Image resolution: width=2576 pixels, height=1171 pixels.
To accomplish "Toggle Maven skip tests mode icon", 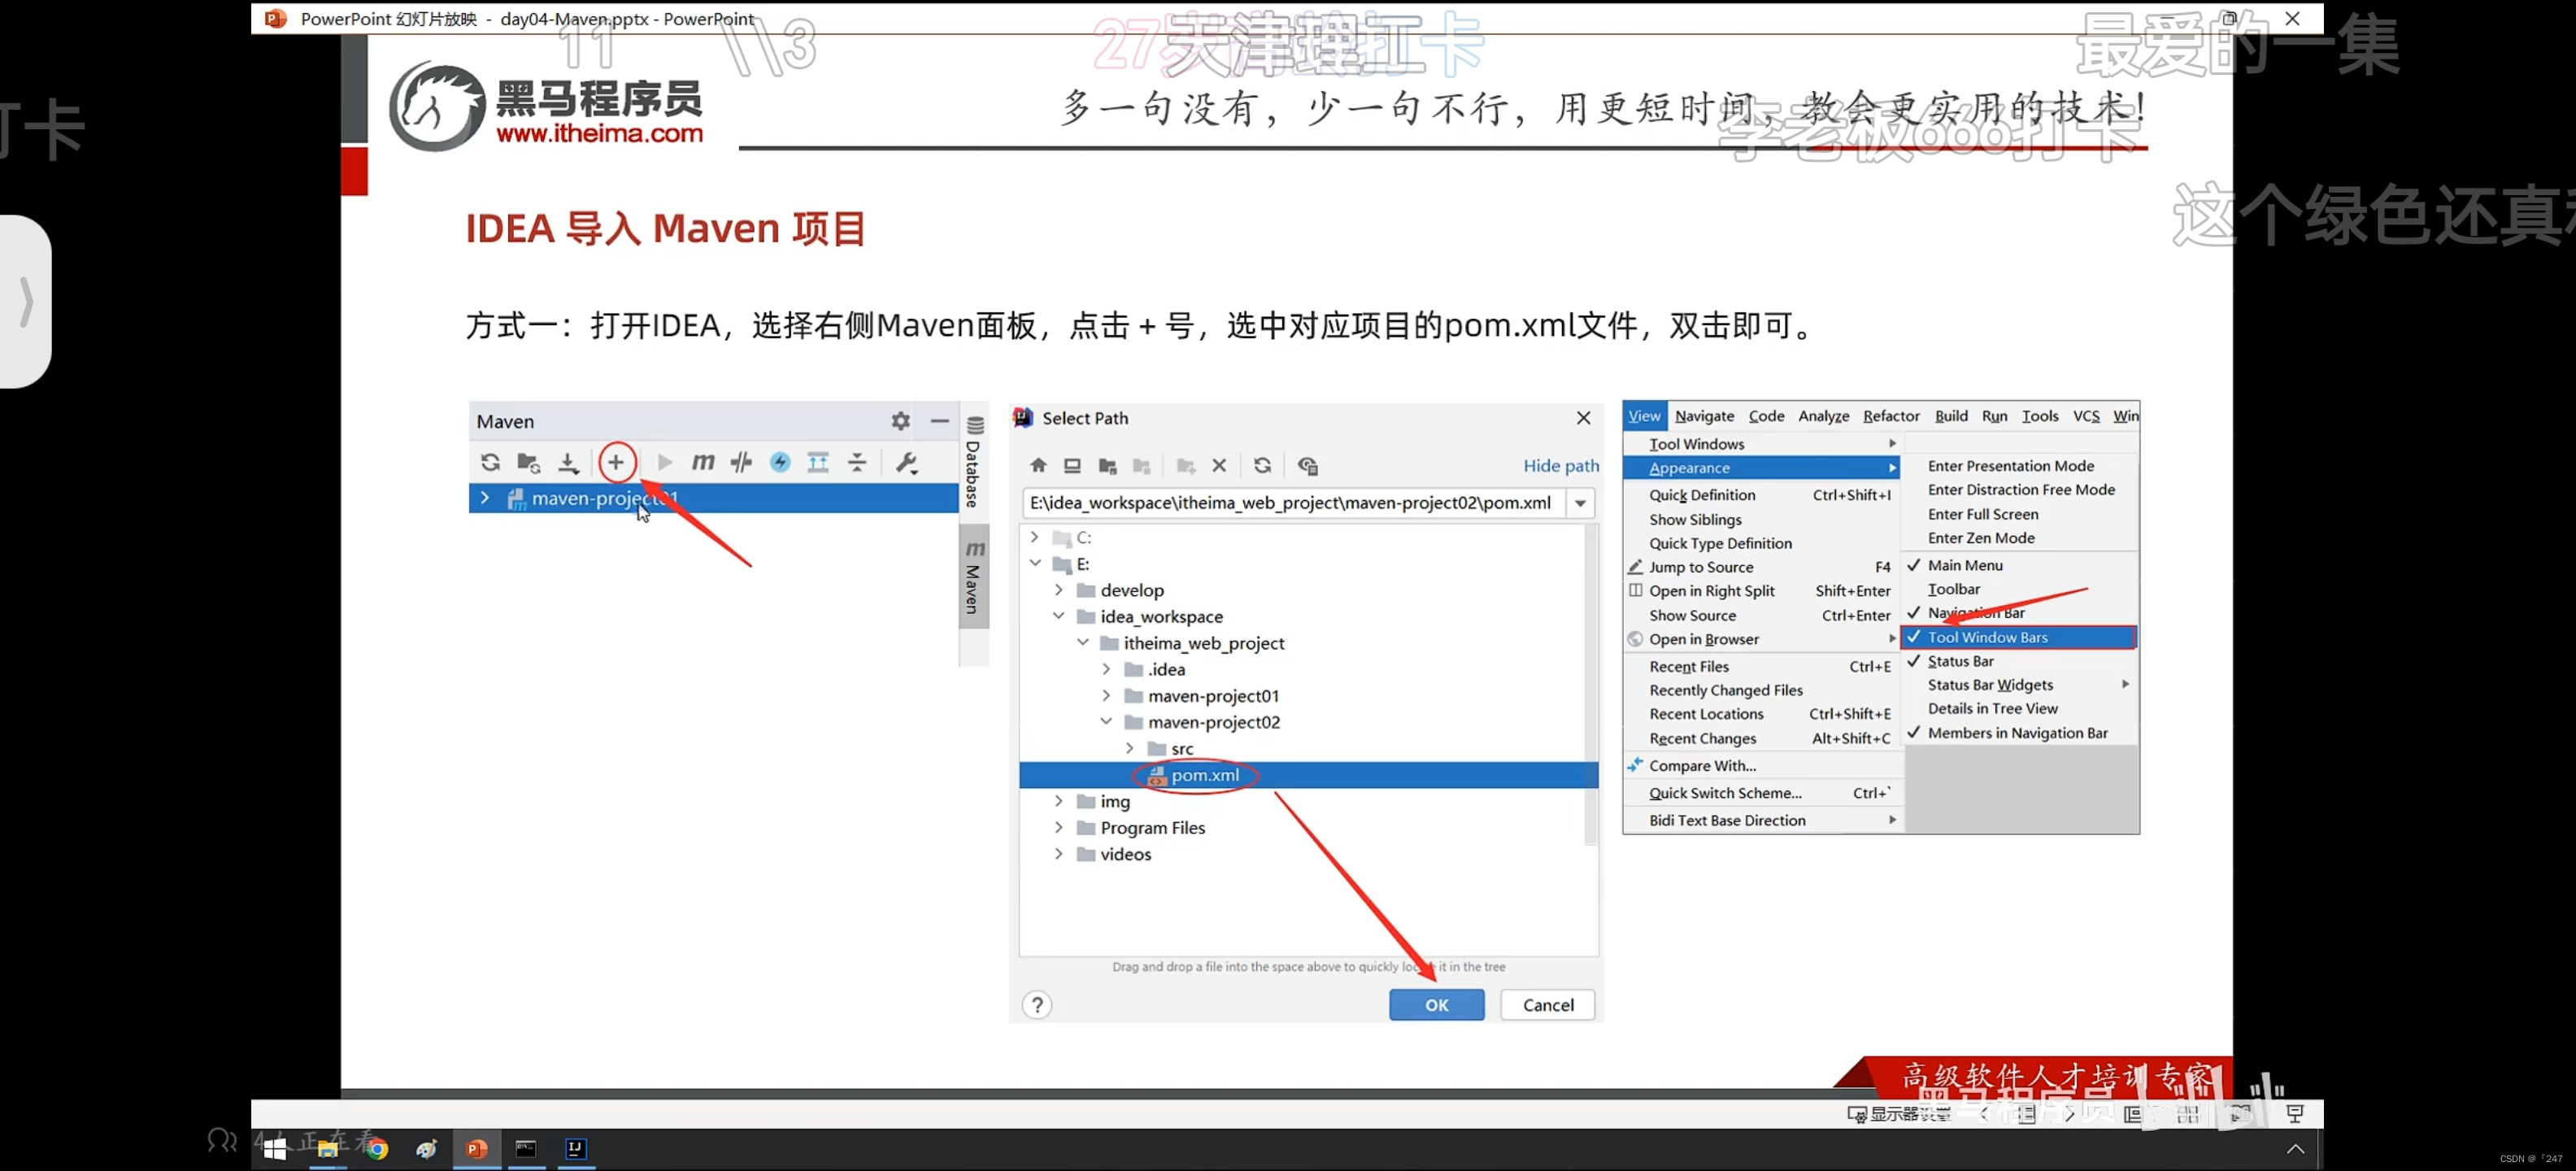I will coord(741,462).
